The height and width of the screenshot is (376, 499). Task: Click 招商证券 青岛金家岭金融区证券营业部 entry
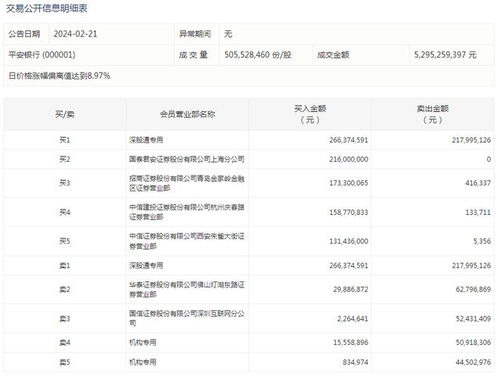[187, 183]
